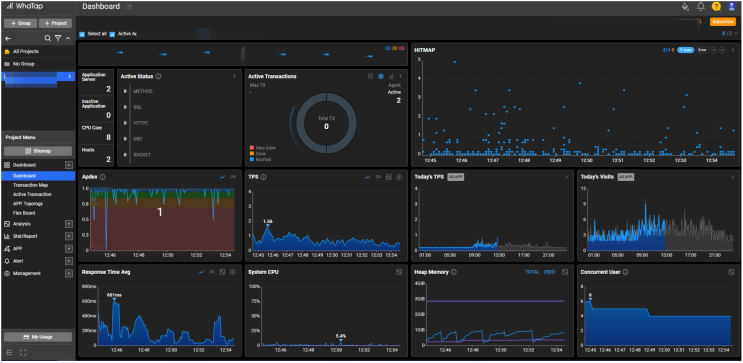Screen dimensions: 743x363
Task: Toggle fullscreen icon at sidebar bottom
Action: click(22, 352)
